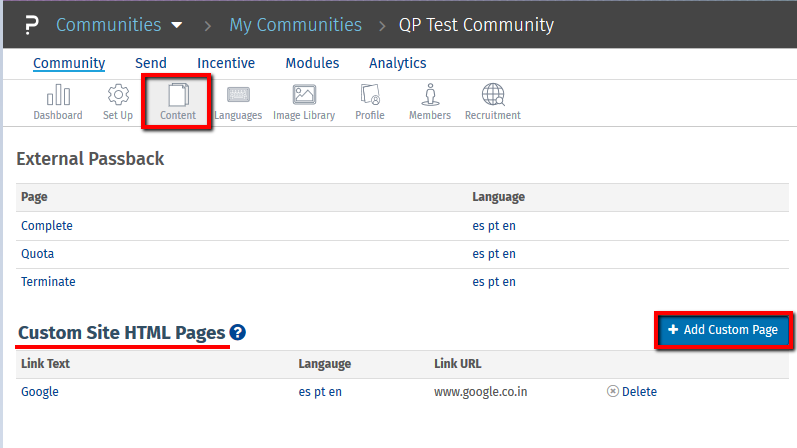Click the delete circle icon in Google row
The width and height of the screenshot is (797, 448).
point(612,391)
